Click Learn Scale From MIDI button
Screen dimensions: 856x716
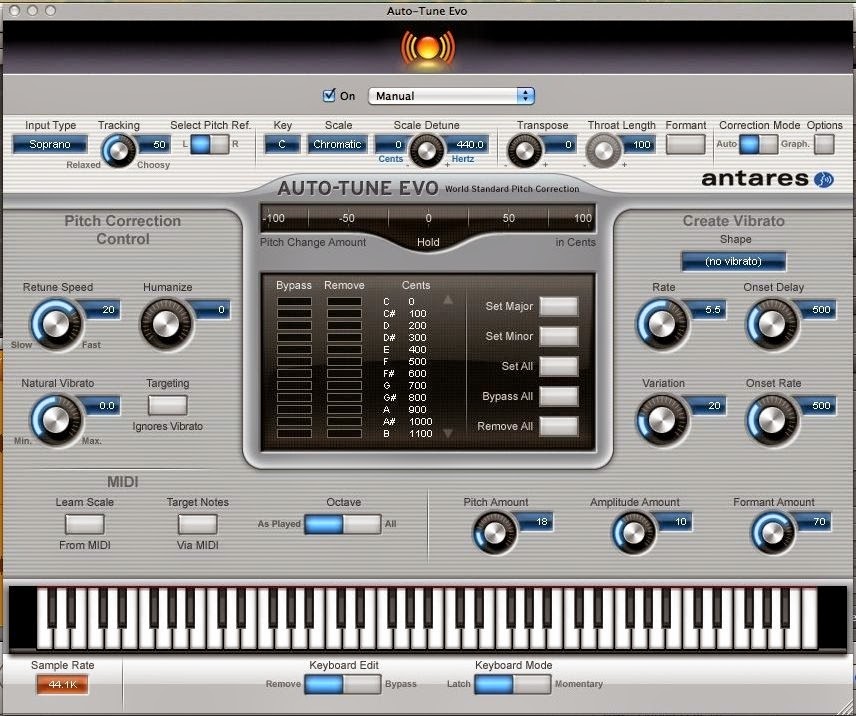tap(85, 524)
